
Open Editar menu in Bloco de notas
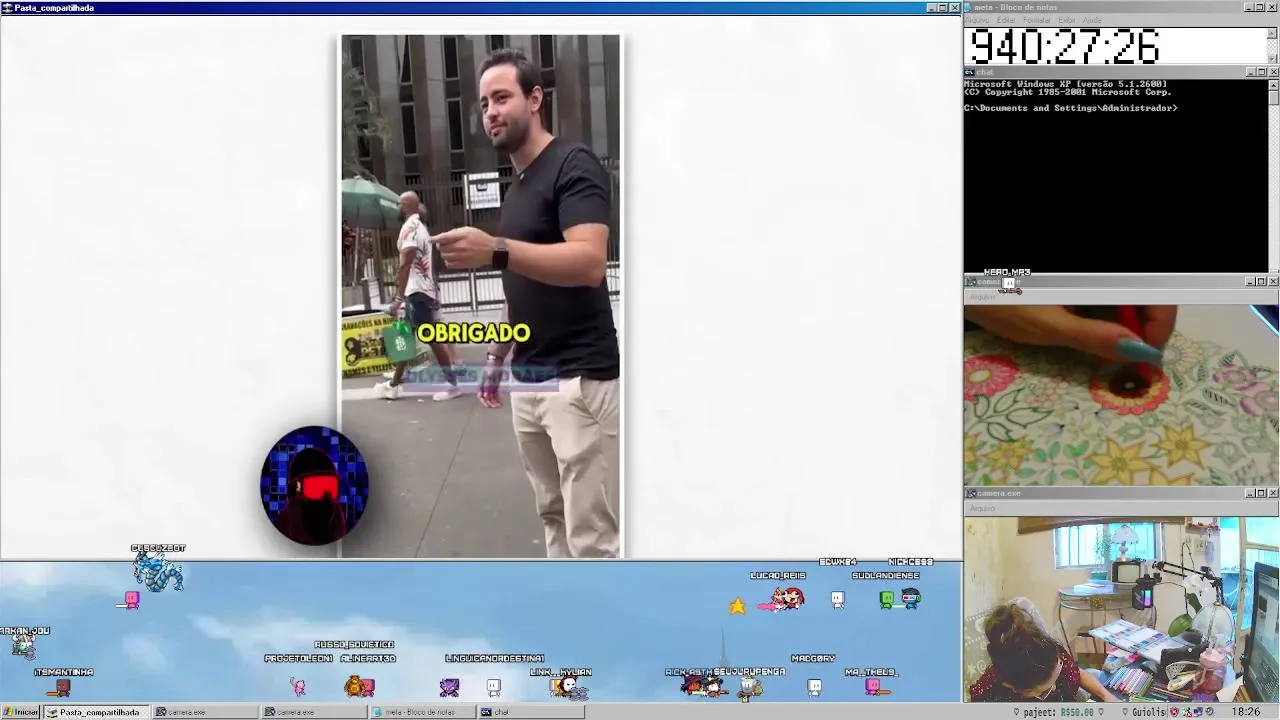coord(1006,20)
